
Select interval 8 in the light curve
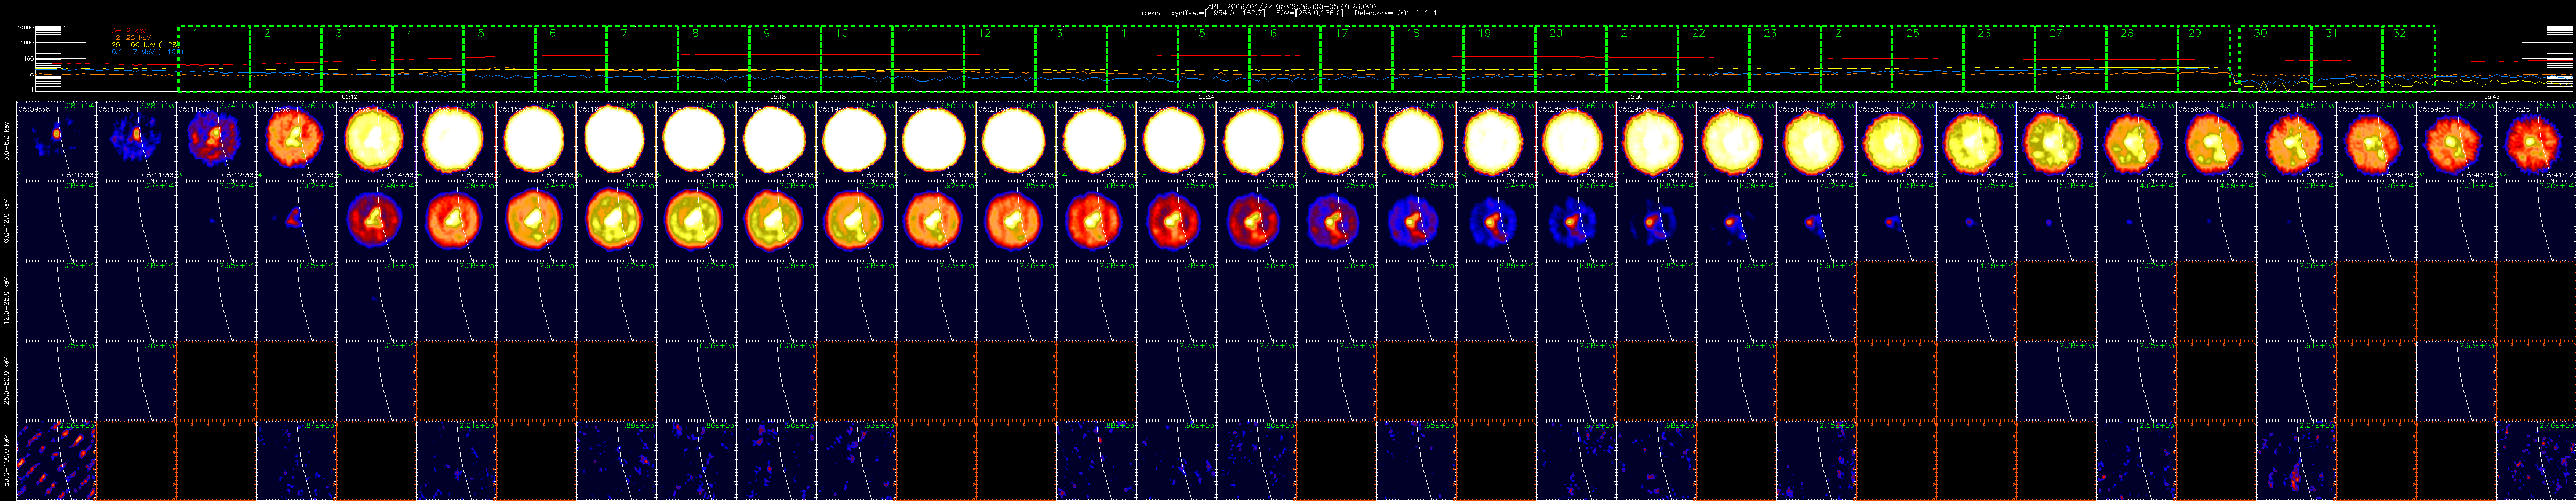tap(714, 60)
